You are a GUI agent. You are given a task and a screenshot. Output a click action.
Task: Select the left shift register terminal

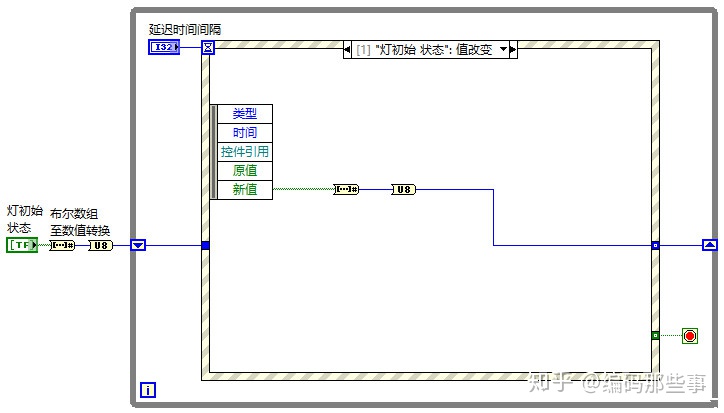[x=138, y=245]
